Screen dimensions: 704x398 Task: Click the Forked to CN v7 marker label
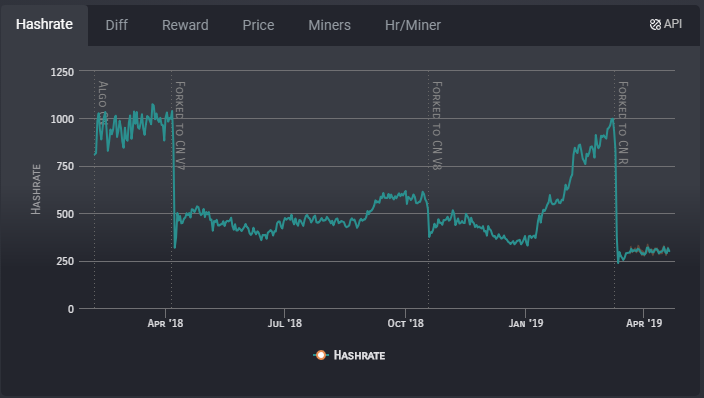pos(180,126)
